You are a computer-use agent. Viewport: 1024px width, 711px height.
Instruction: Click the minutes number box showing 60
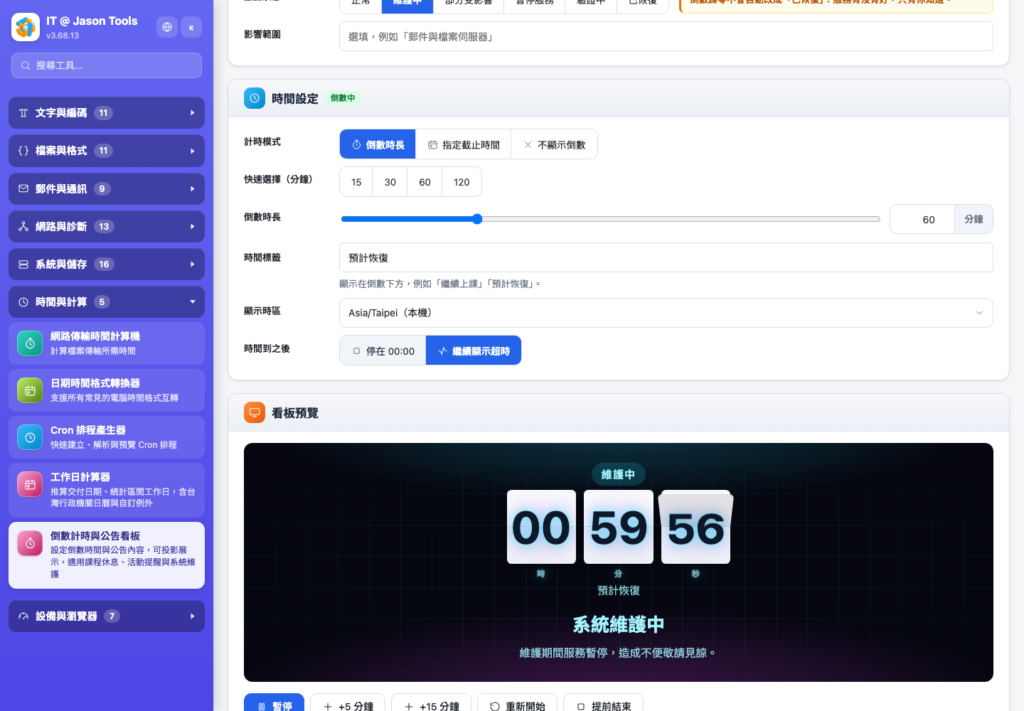click(x=922, y=219)
